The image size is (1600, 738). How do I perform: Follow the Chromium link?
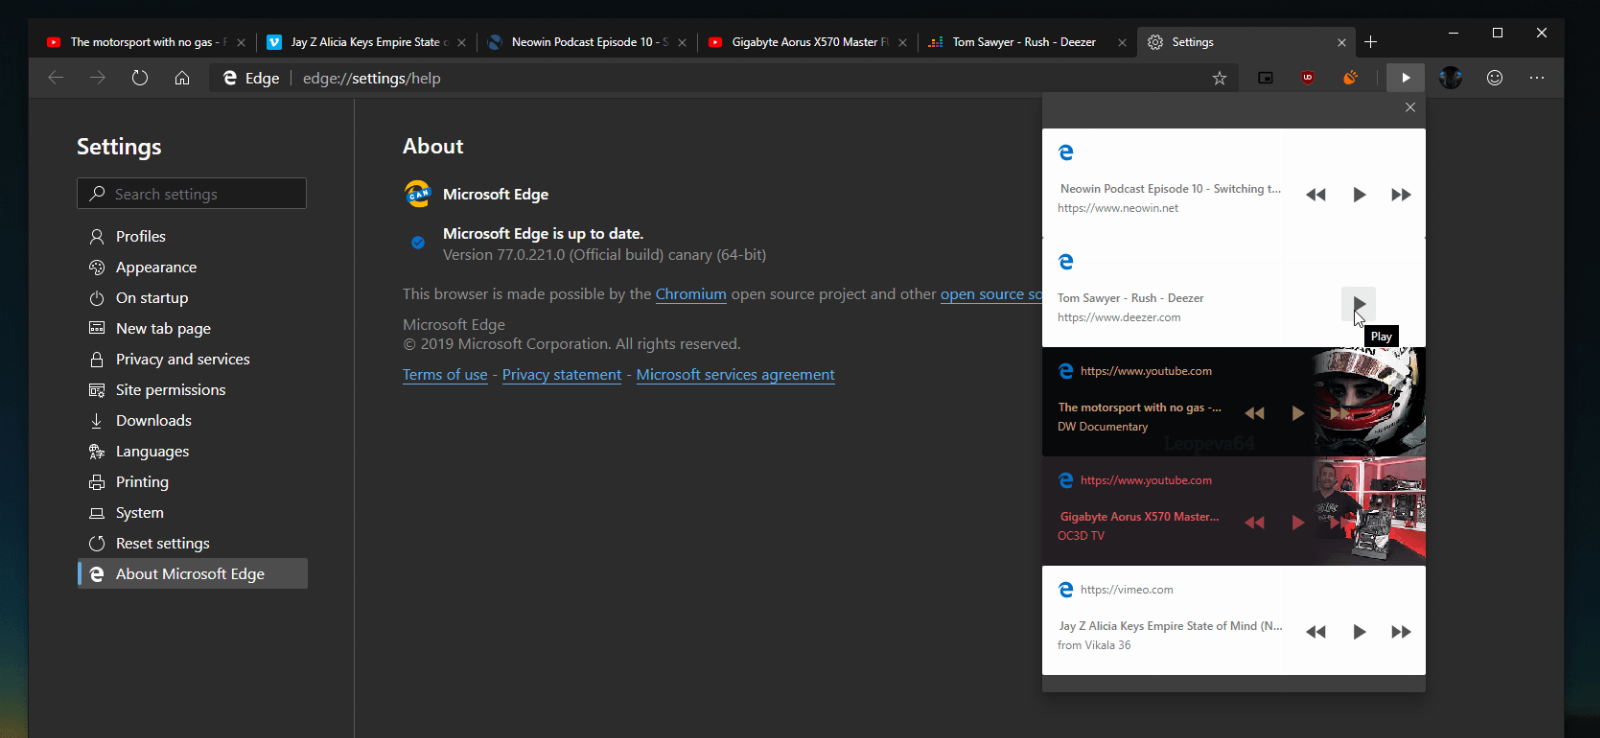coord(691,294)
